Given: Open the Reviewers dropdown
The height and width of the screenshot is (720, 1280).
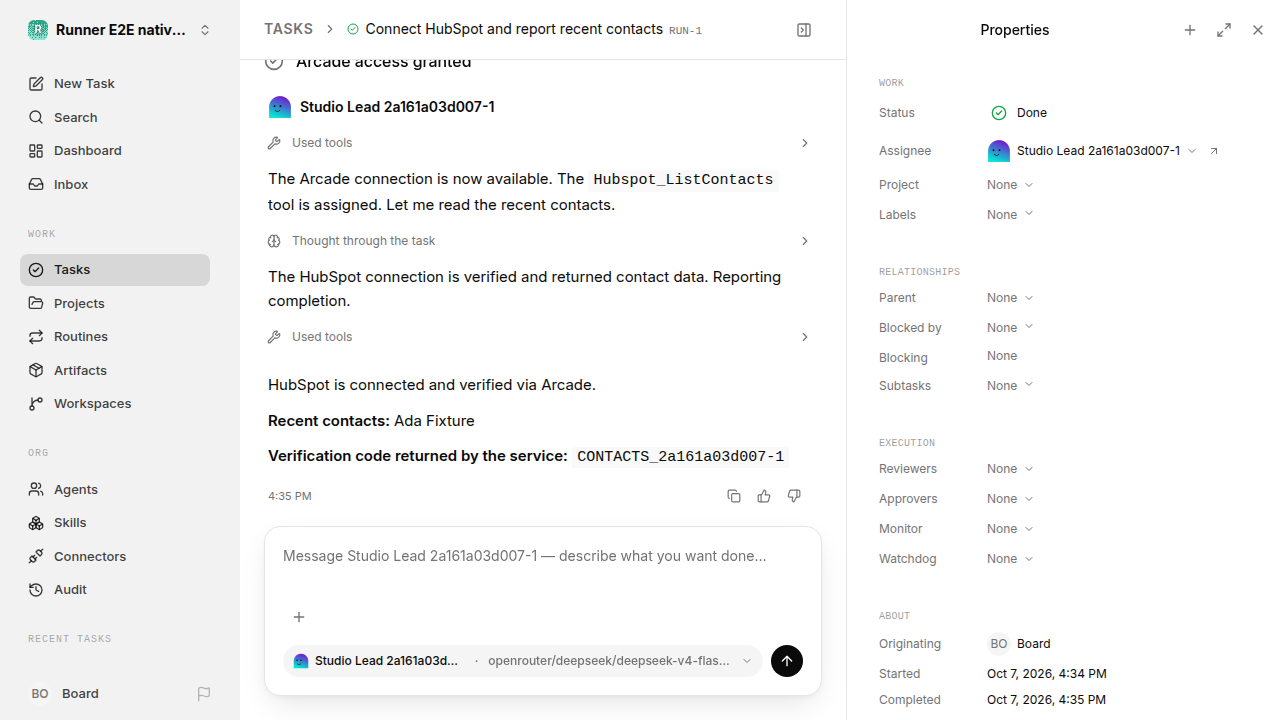Looking at the screenshot, I should click(x=1010, y=469).
